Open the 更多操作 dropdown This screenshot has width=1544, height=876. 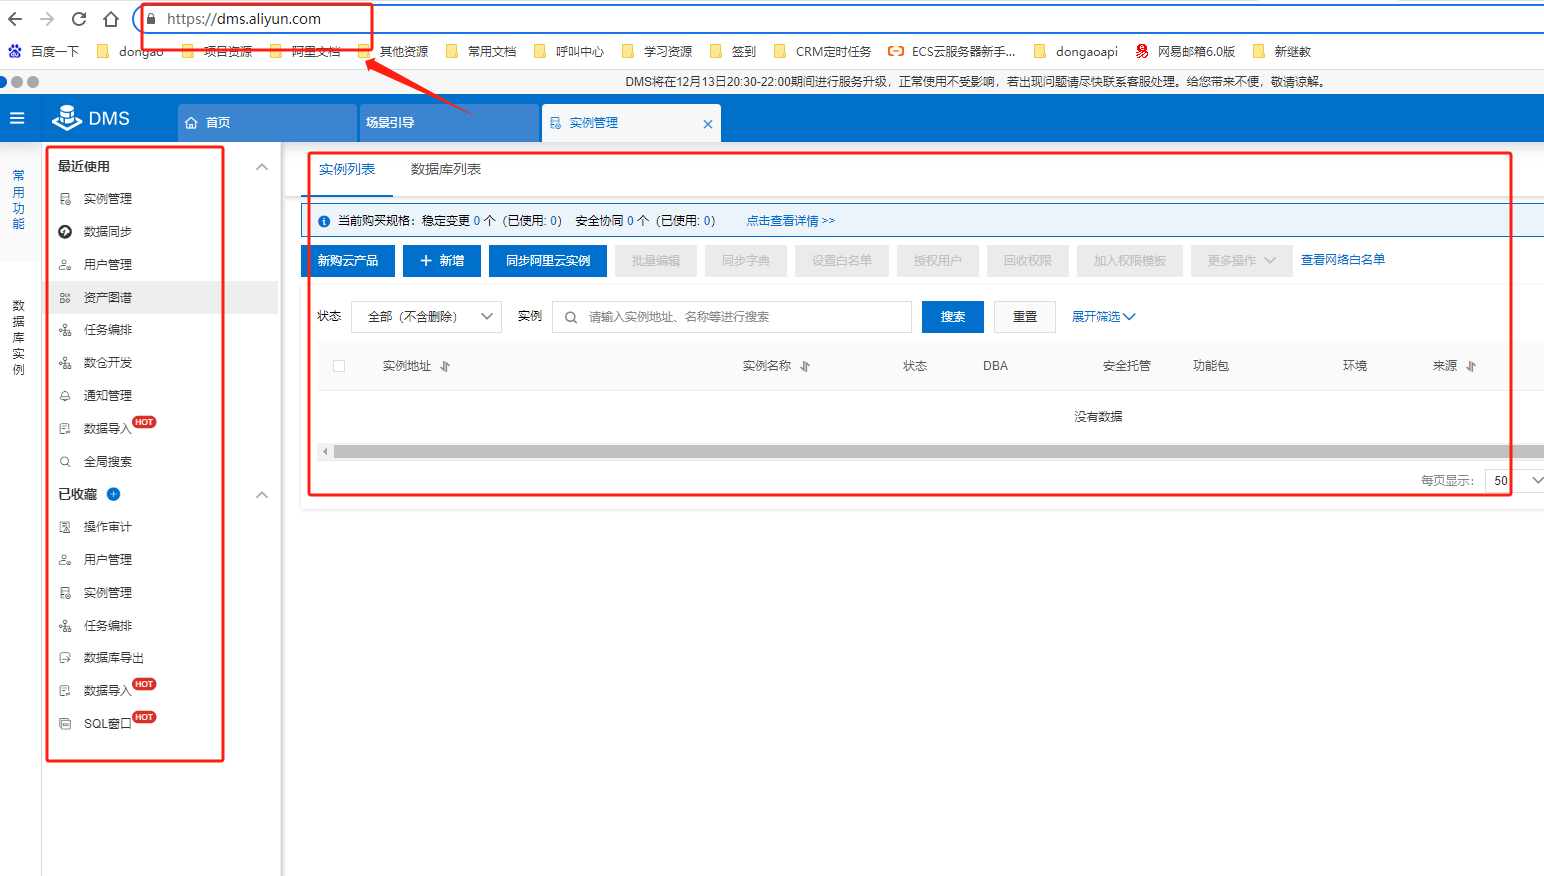(1241, 260)
